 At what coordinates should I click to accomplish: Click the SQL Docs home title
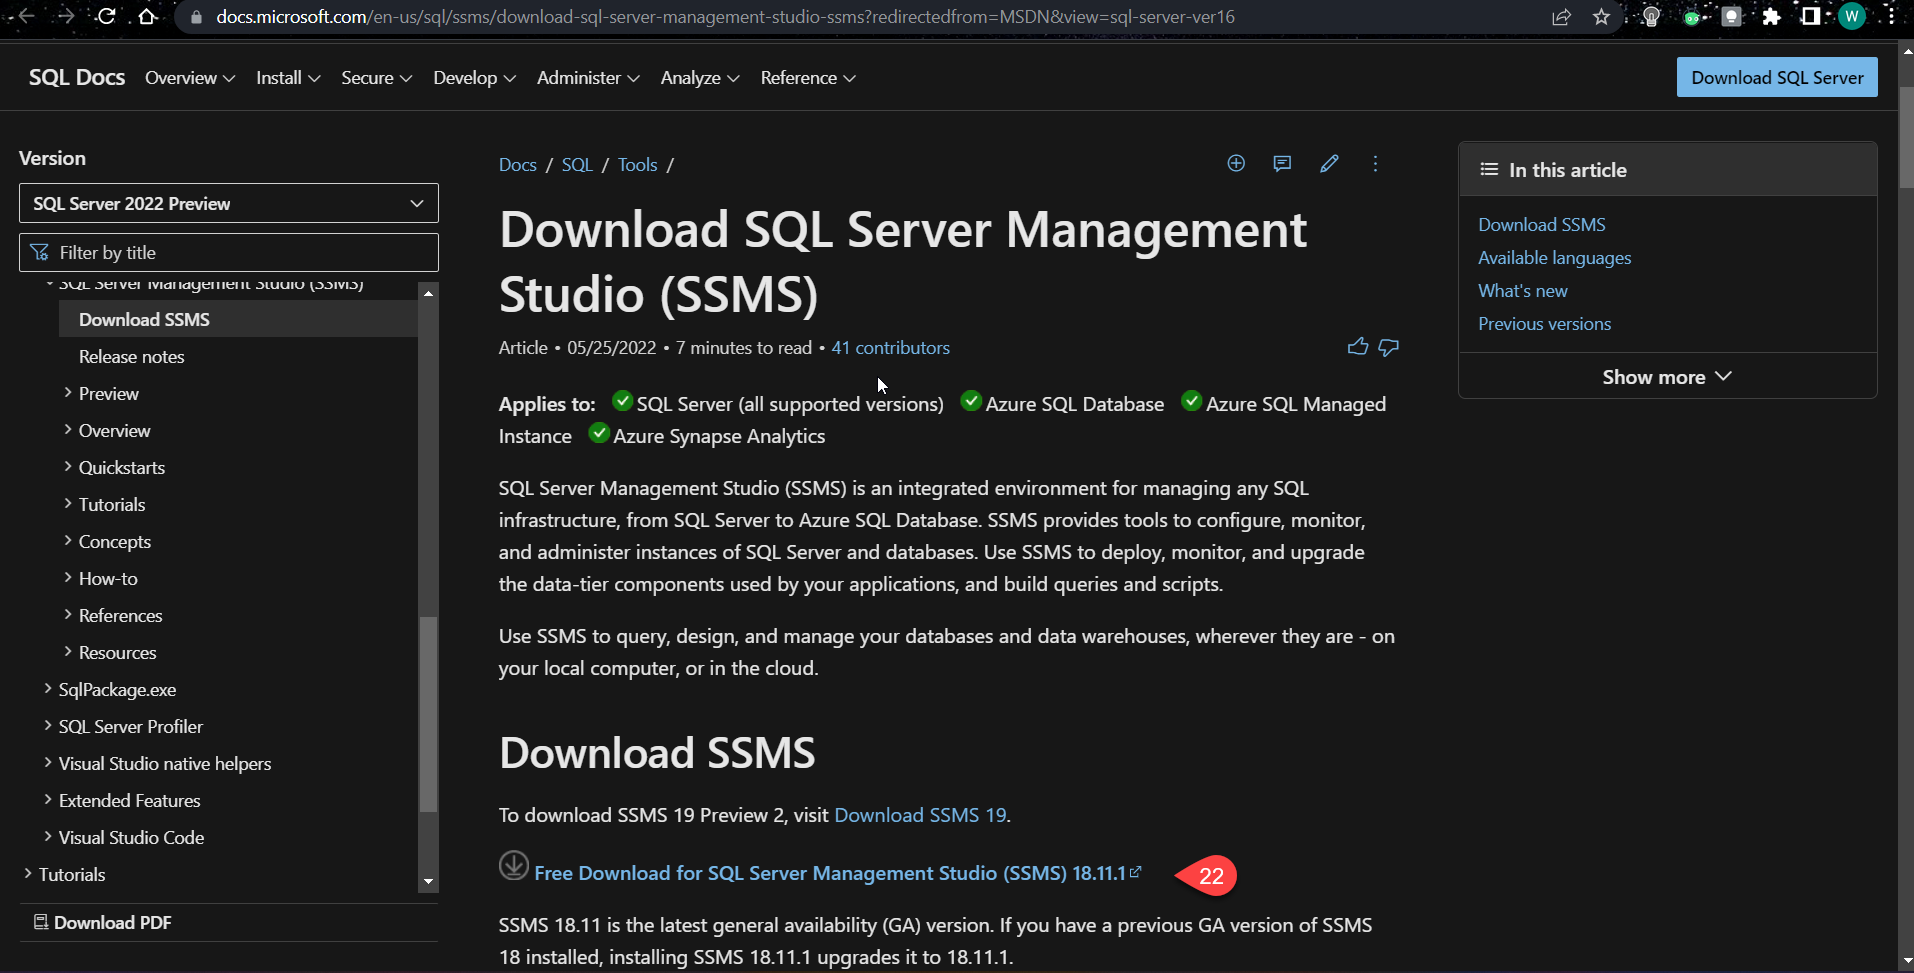point(77,77)
